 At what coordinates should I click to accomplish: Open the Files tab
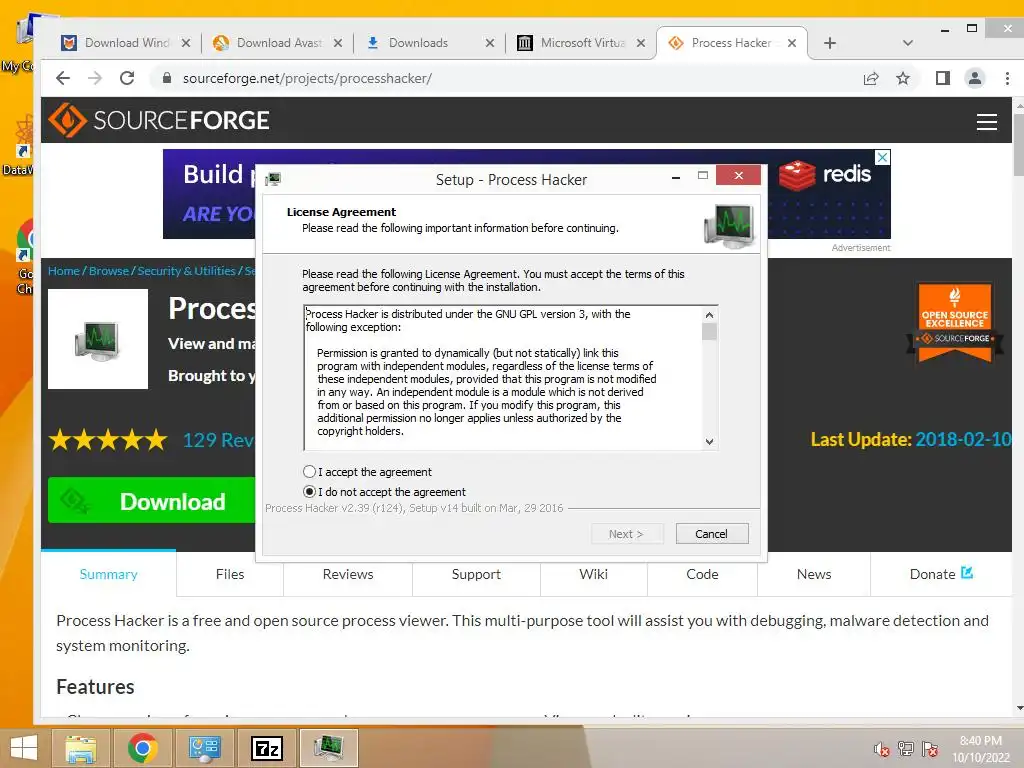pyautogui.click(x=230, y=574)
